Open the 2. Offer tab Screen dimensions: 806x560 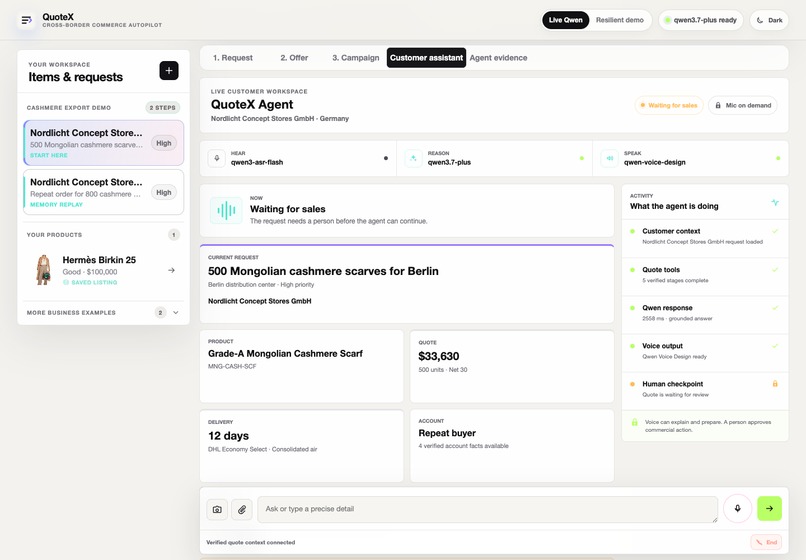click(x=294, y=58)
